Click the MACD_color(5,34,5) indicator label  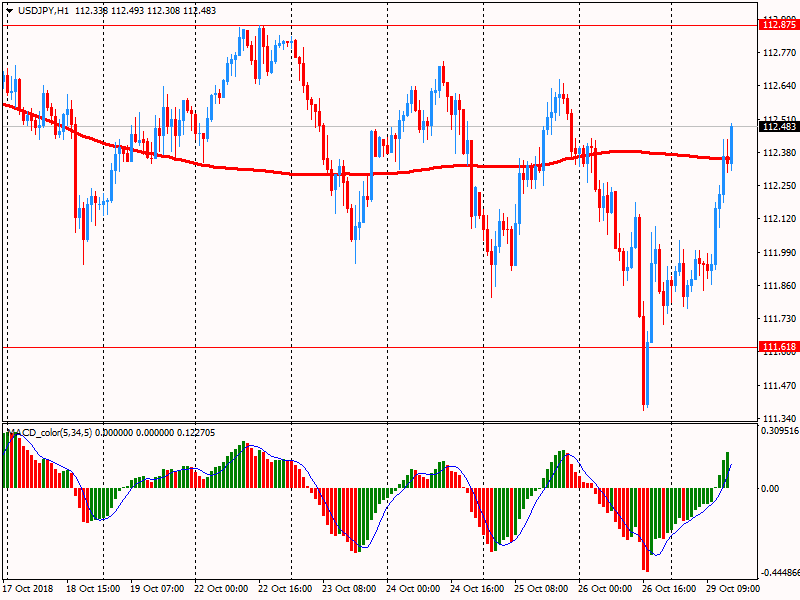(x=51, y=433)
